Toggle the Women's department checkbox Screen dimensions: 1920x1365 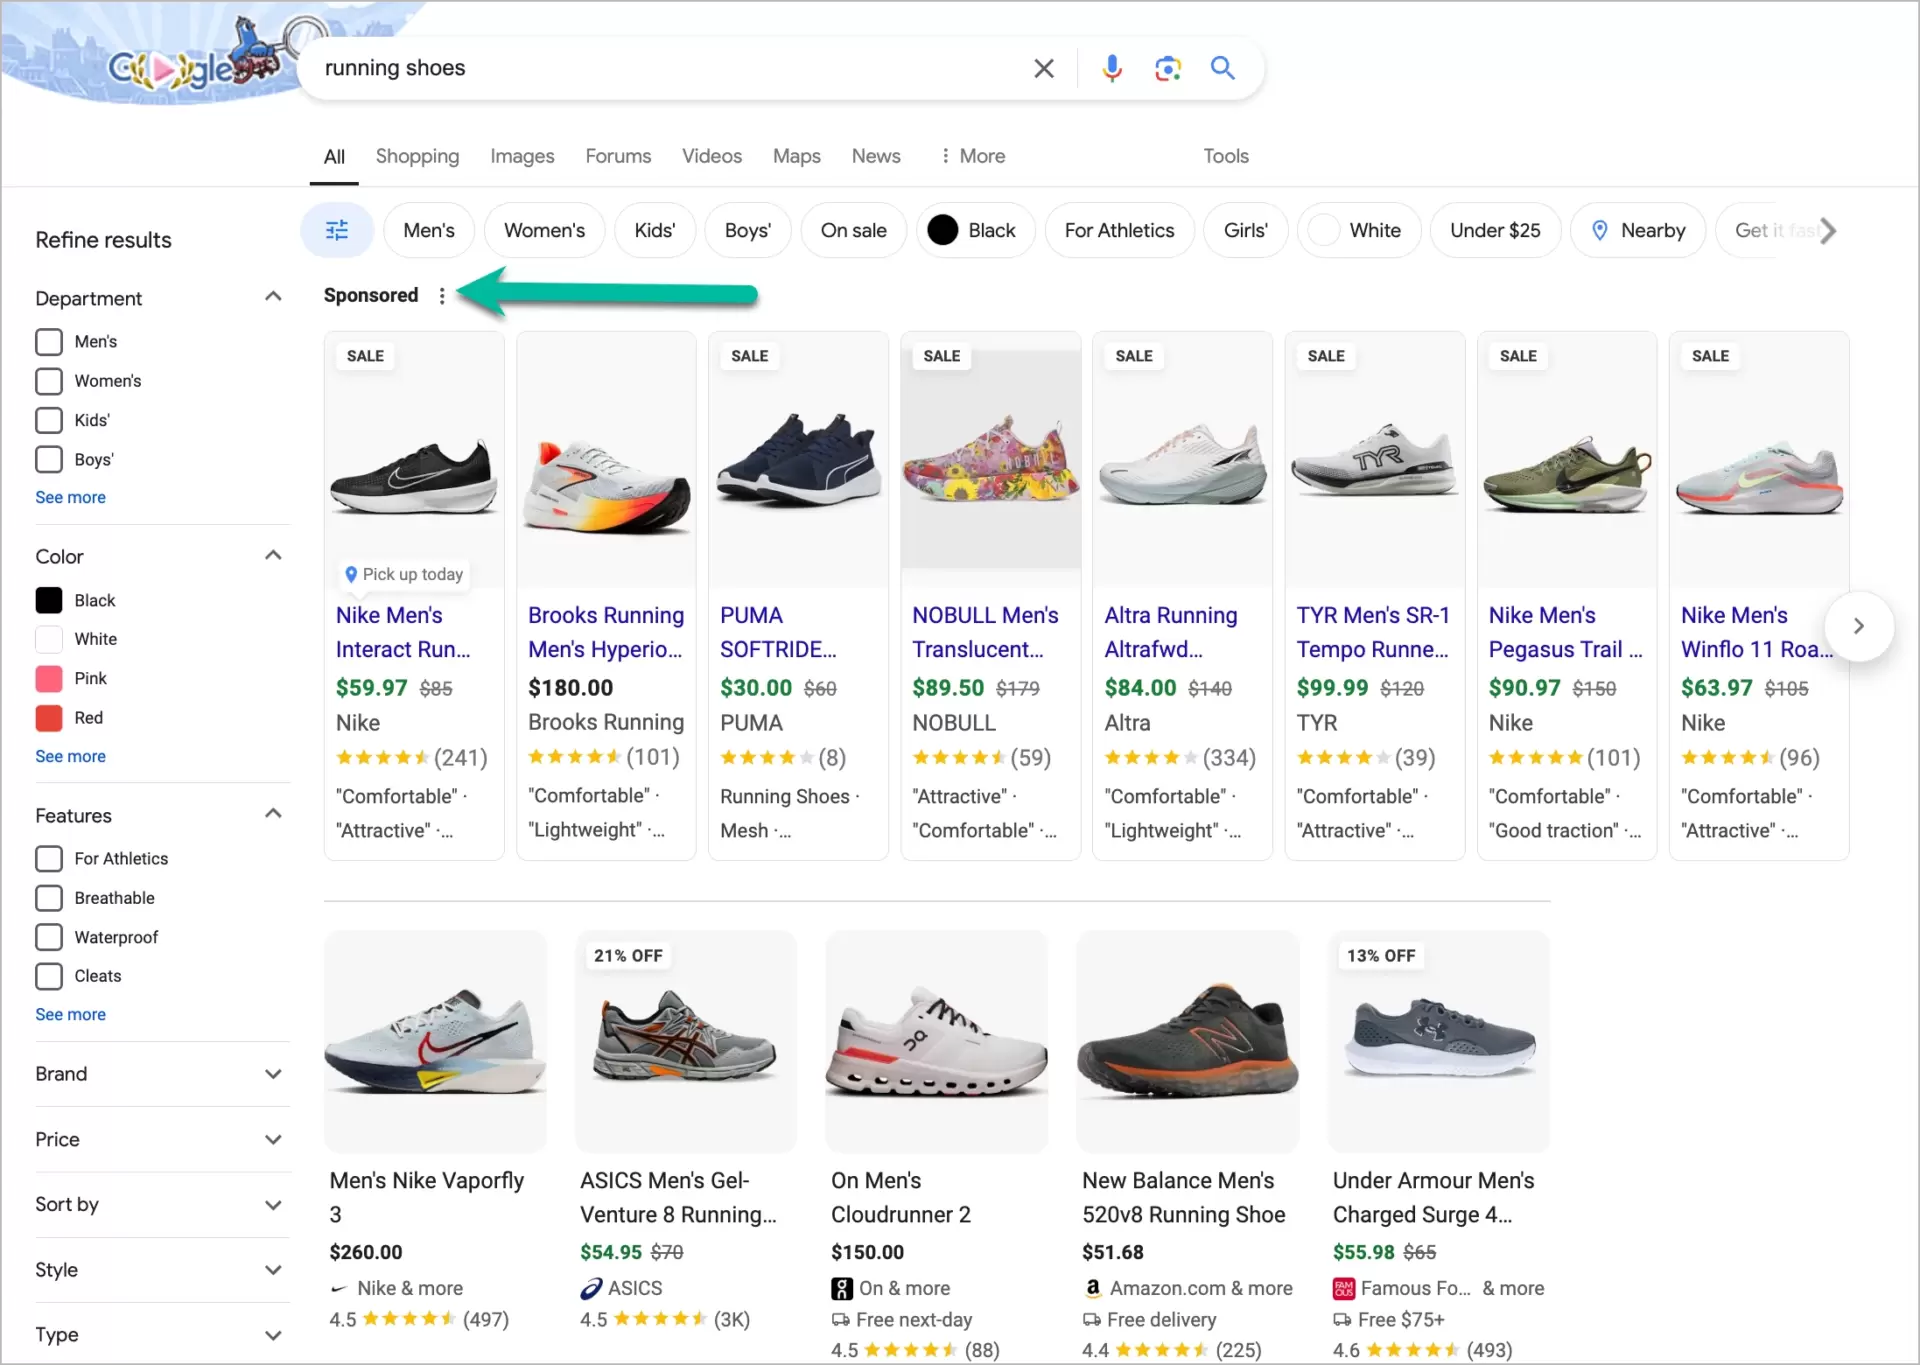tap(49, 380)
